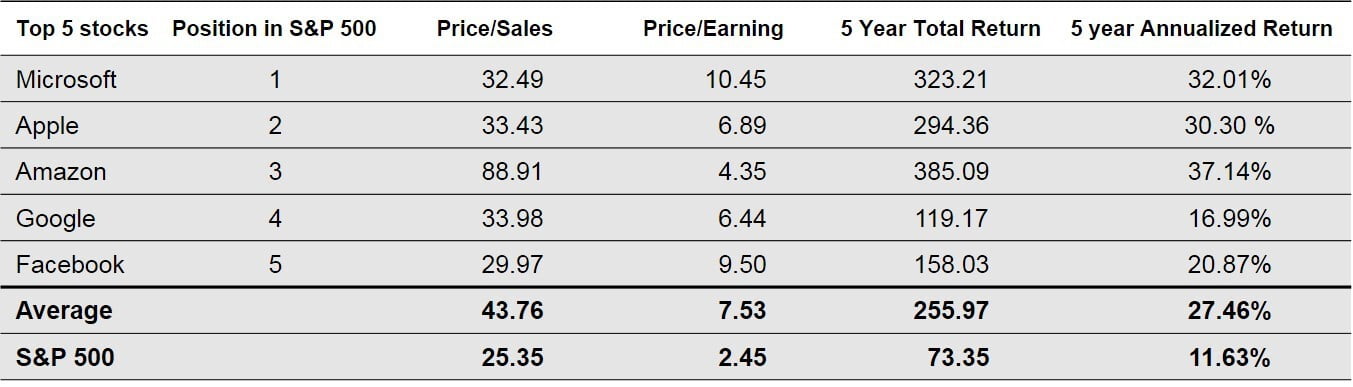Select the Position in S&P 500 header
Image resolution: width=1353 pixels, height=387 pixels.
tap(274, 28)
